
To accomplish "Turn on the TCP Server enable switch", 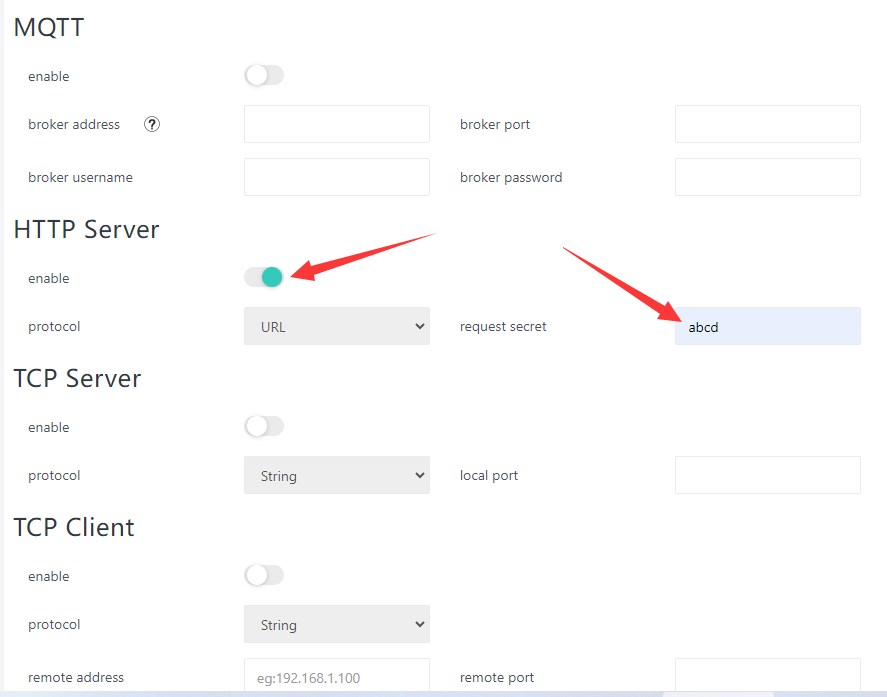I will (264, 427).
